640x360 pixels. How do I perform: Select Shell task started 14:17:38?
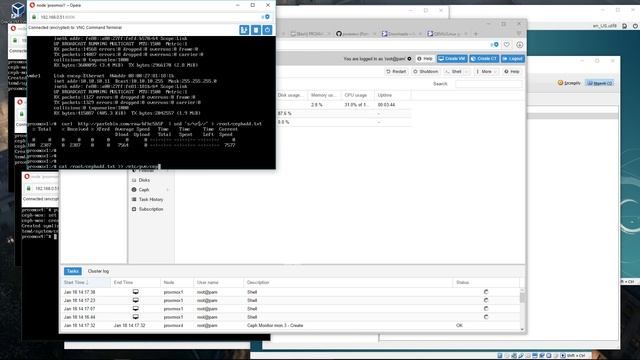[291, 292]
